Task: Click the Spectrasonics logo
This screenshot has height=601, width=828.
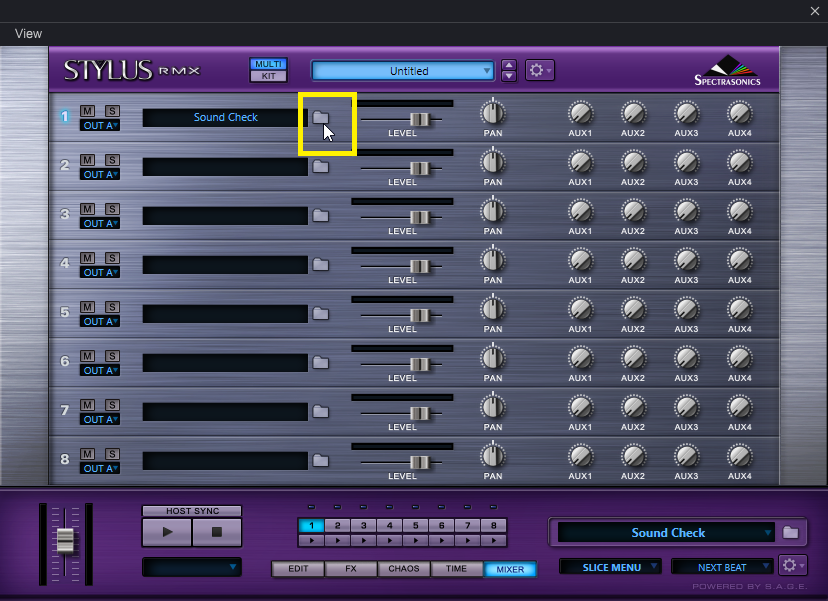Action: [x=728, y=70]
